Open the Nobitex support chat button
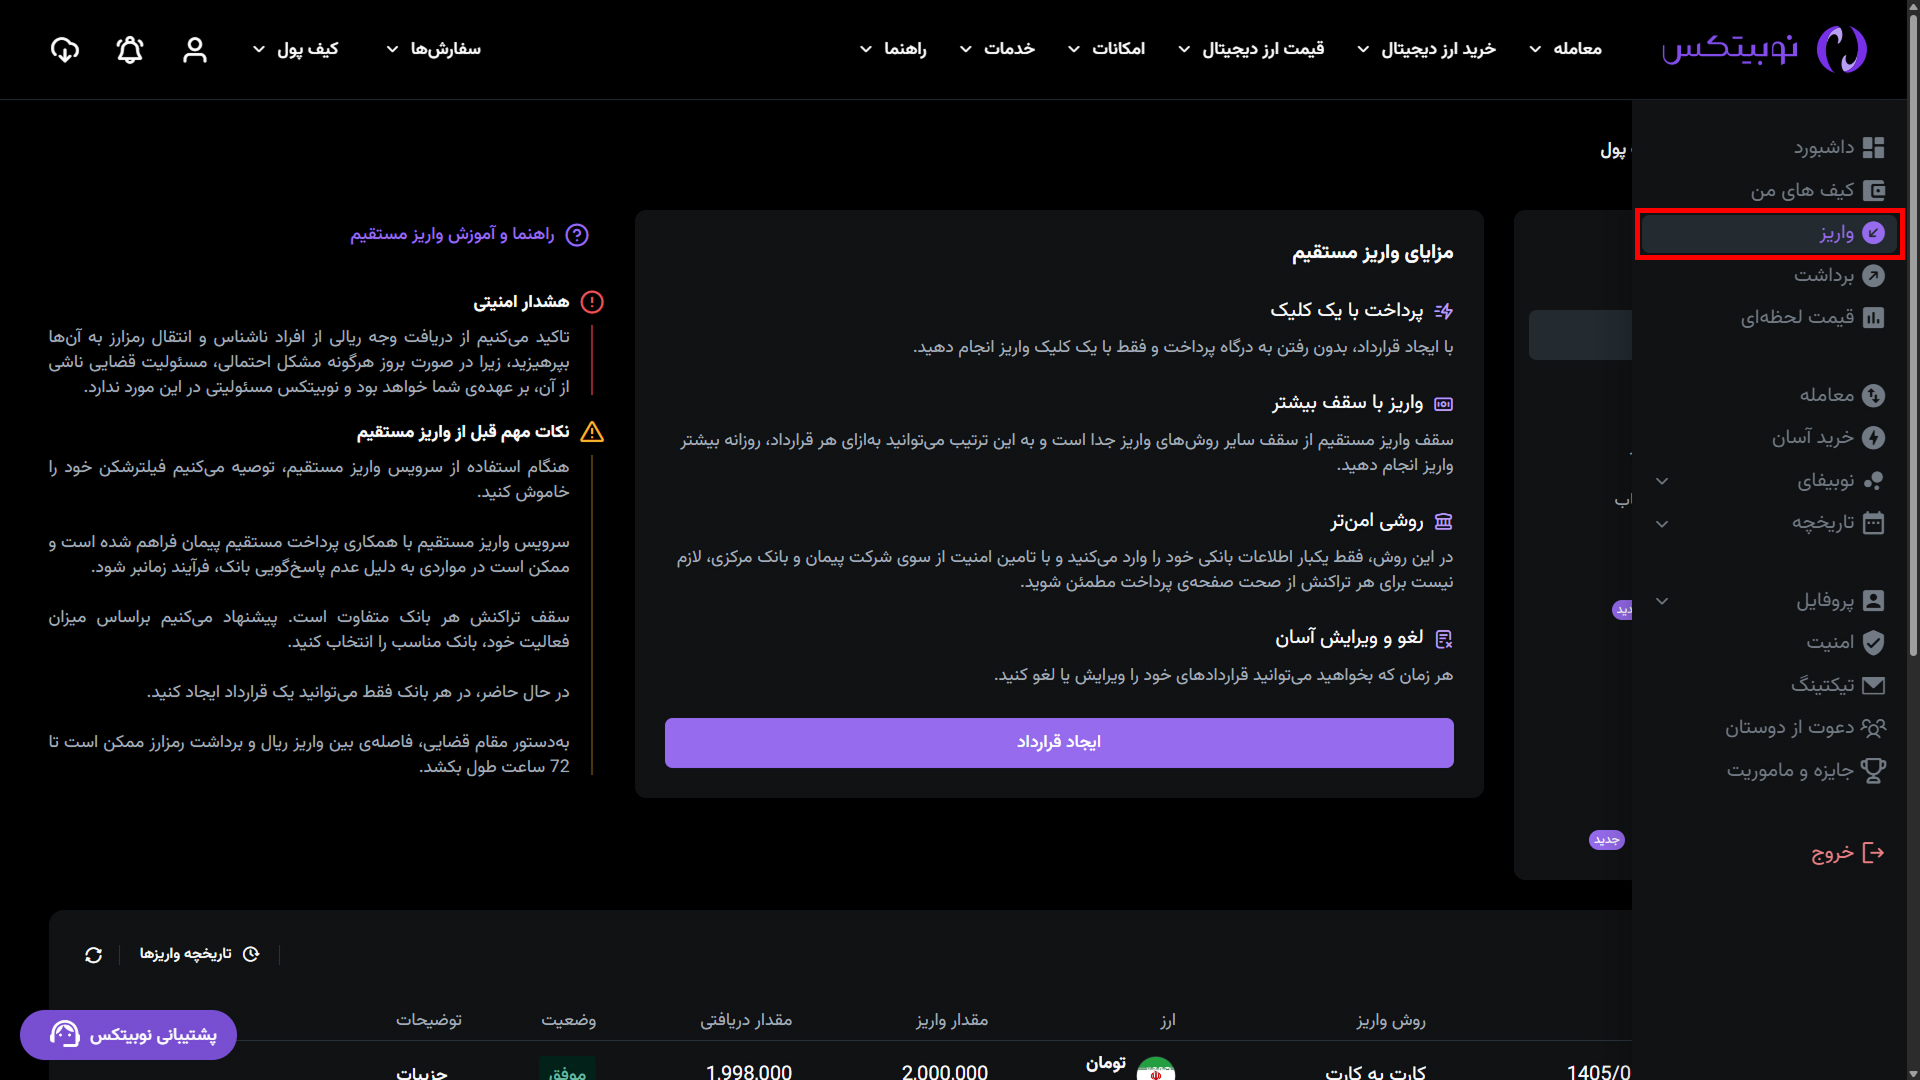 129,1034
